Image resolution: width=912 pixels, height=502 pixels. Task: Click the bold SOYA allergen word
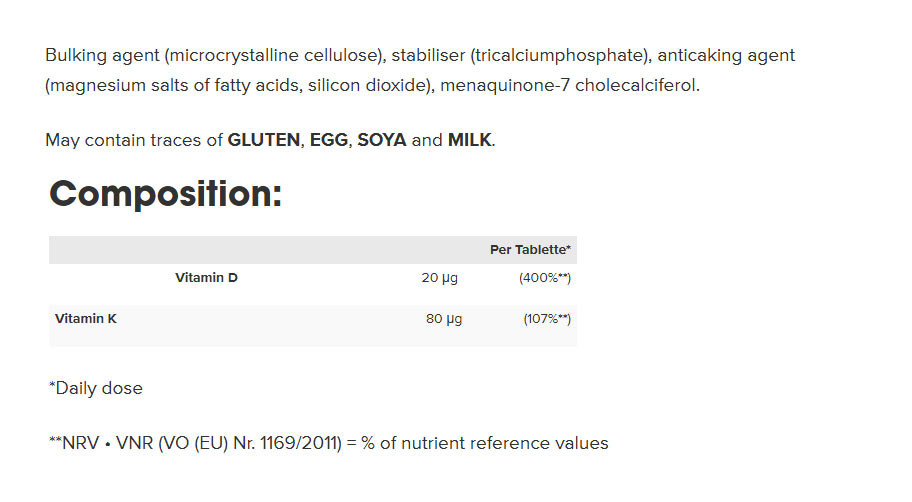(x=382, y=140)
